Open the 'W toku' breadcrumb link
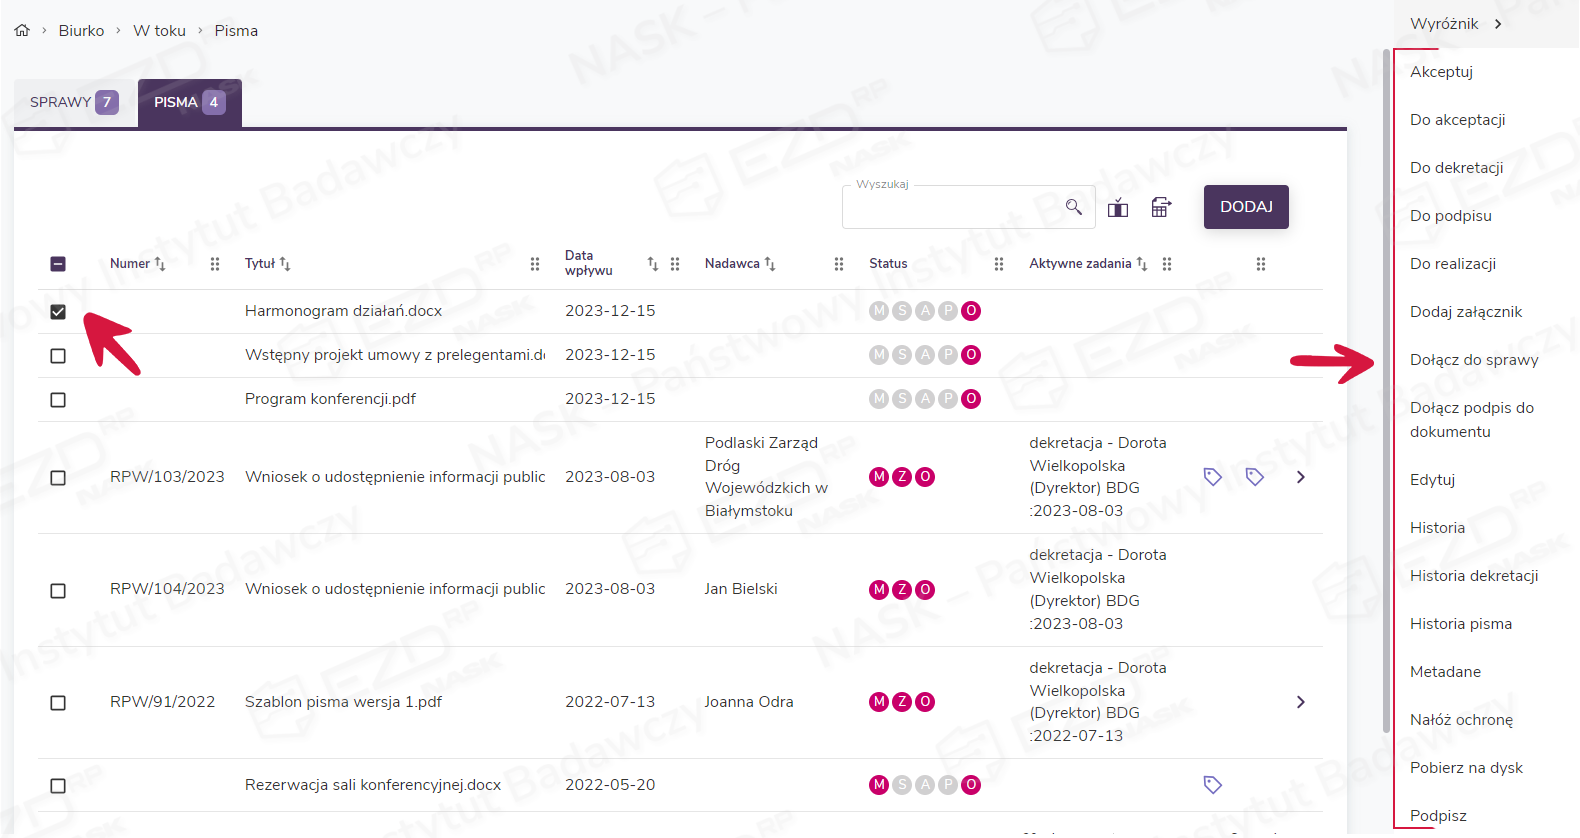This screenshot has width=1580, height=838. pos(159,31)
